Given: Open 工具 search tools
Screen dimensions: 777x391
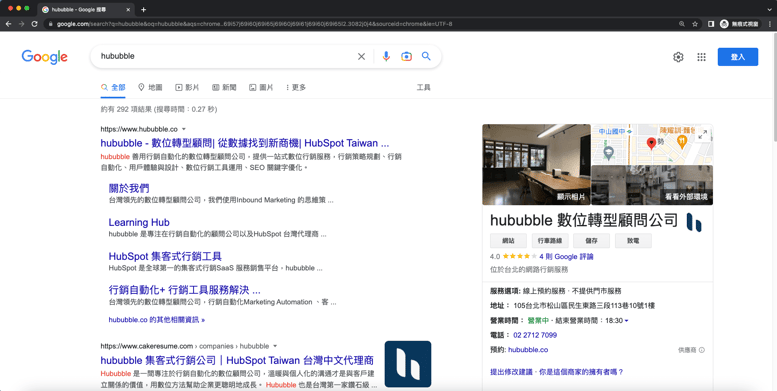Looking at the screenshot, I should tap(423, 87).
